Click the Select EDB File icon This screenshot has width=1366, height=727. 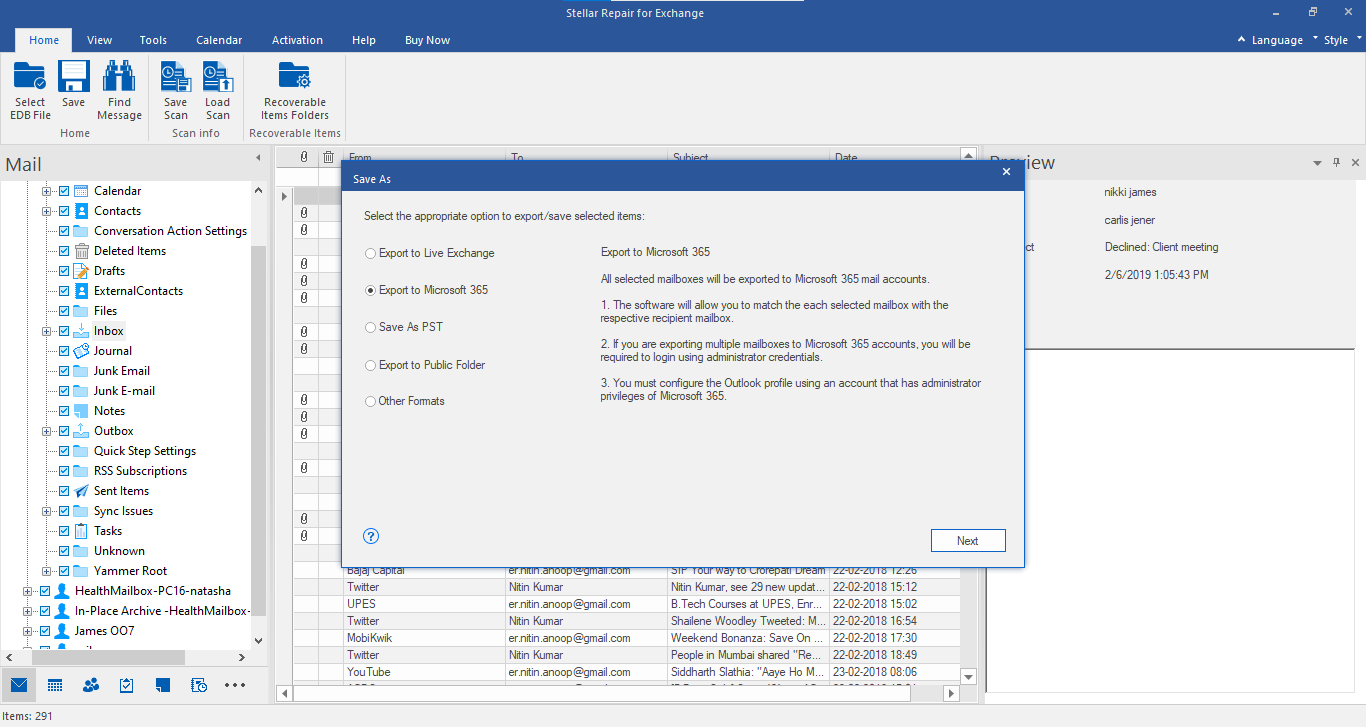click(30, 78)
